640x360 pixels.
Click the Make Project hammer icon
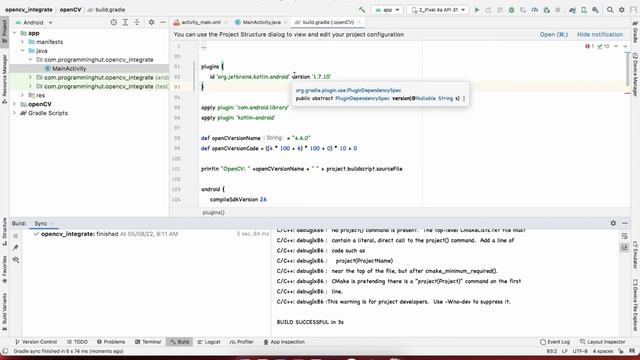point(362,9)
